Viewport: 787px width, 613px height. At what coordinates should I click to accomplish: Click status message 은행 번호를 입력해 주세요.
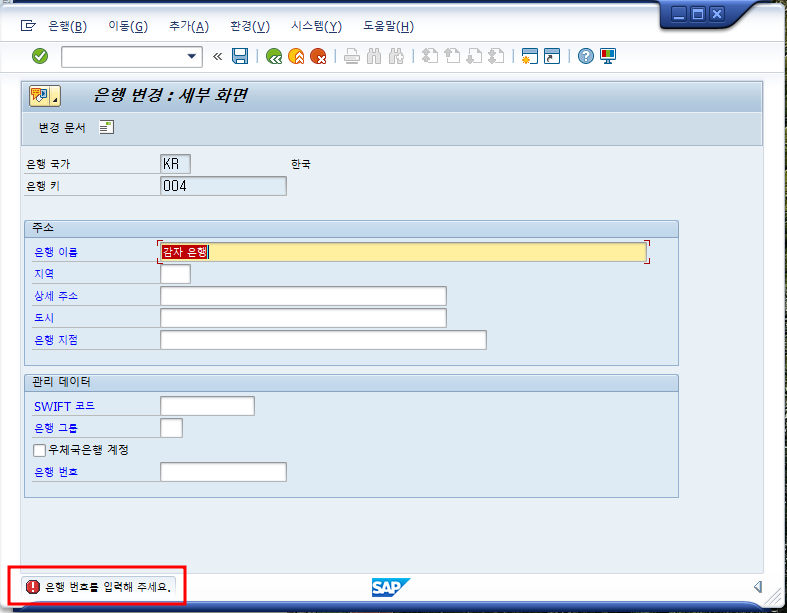coord(108,587)
